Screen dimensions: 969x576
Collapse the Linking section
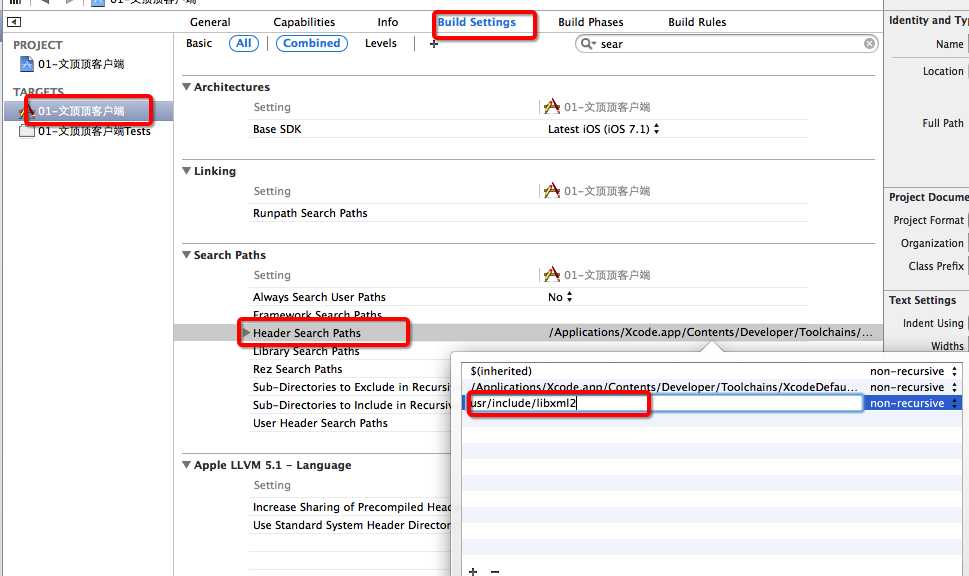point(186,171)
